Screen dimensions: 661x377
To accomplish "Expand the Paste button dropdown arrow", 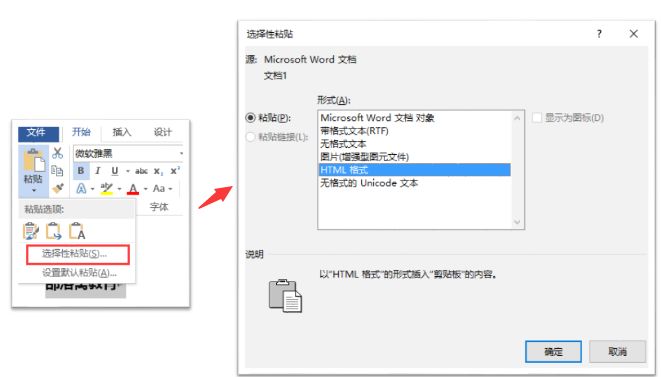I will [34, 191].
